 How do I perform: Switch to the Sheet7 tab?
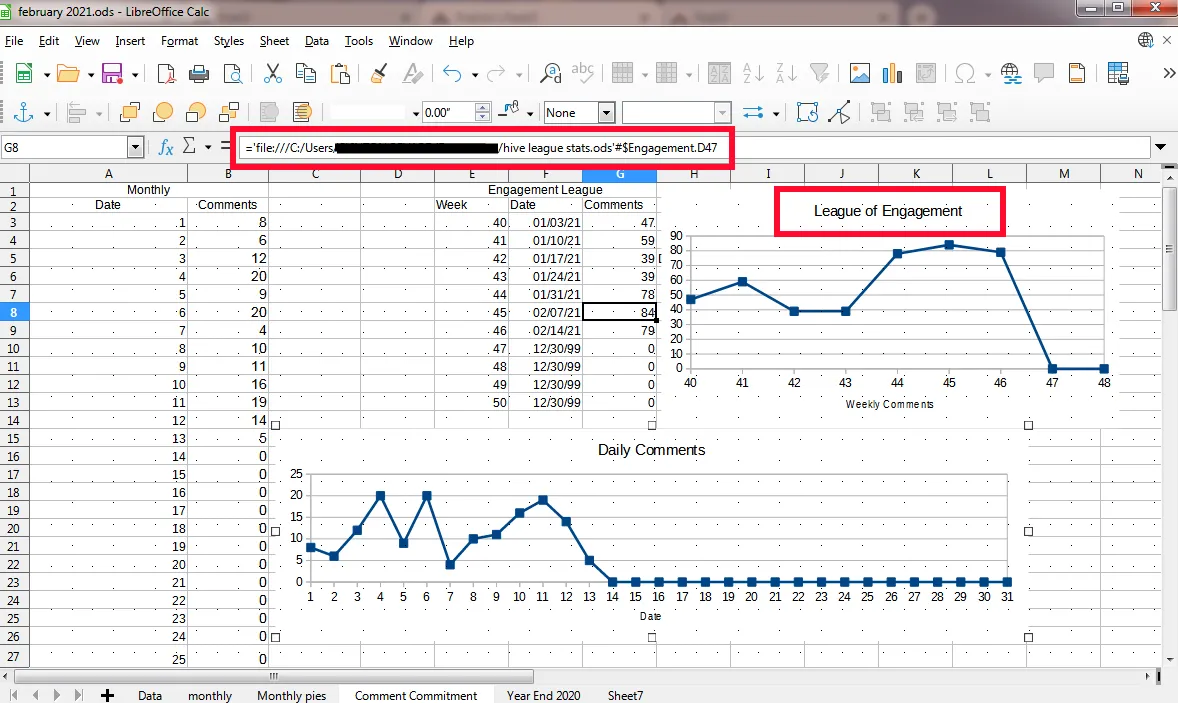click(x=625, y=695)
